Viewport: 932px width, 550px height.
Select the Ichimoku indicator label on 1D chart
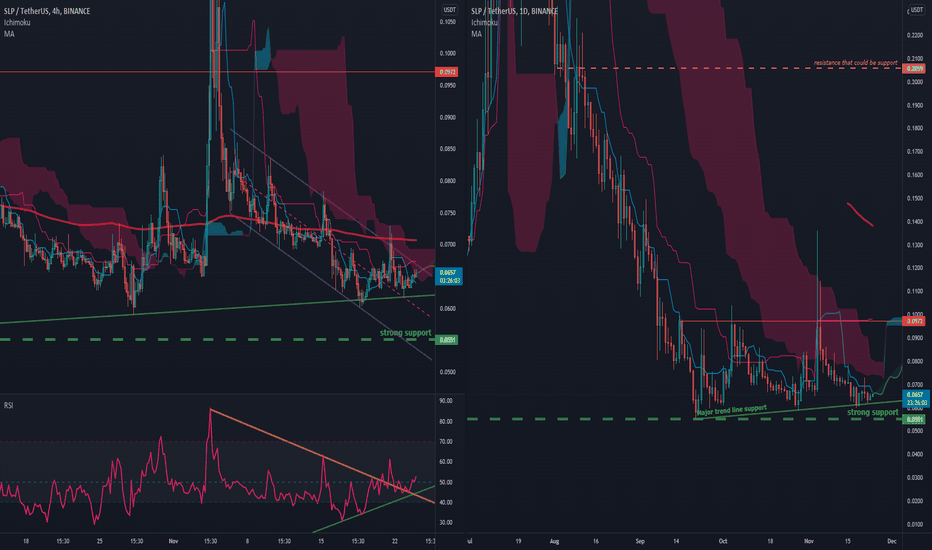[x=484, y=23]
